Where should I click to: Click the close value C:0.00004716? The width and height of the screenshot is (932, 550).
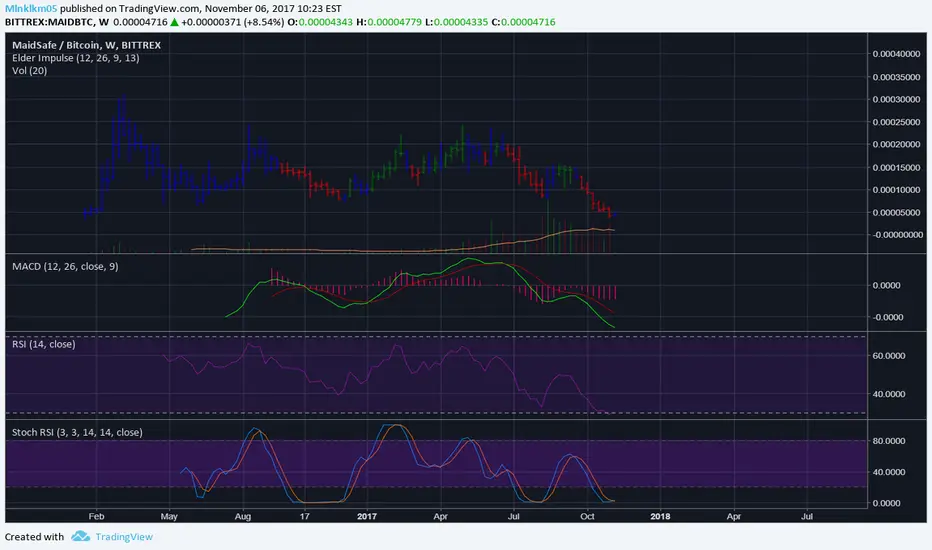[524, 22]
